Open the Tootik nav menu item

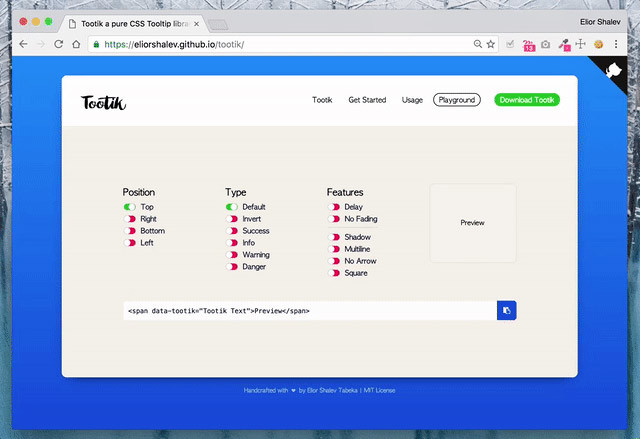pyautogui.click(x=322, y=100)
